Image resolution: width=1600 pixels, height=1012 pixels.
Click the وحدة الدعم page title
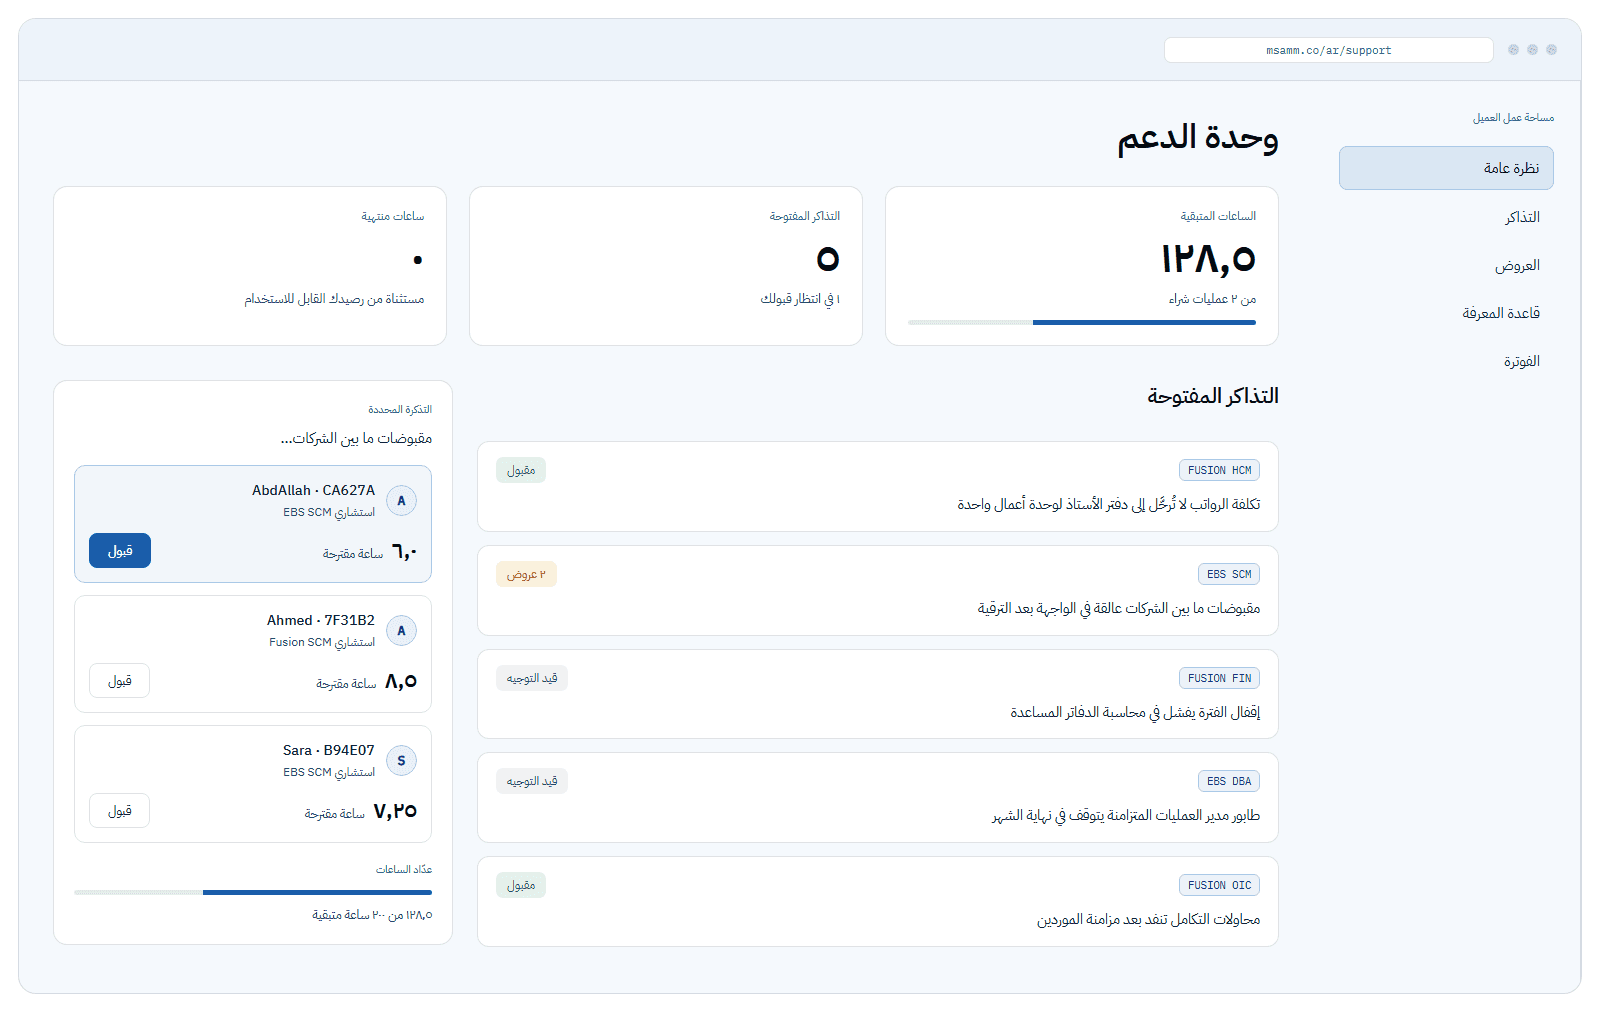1198,137
